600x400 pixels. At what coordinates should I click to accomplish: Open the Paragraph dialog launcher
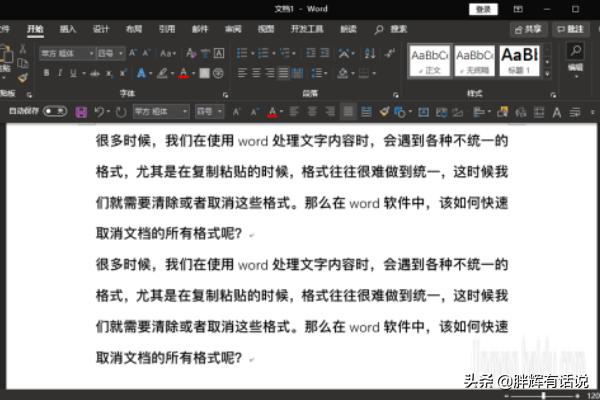pos(396,95)
